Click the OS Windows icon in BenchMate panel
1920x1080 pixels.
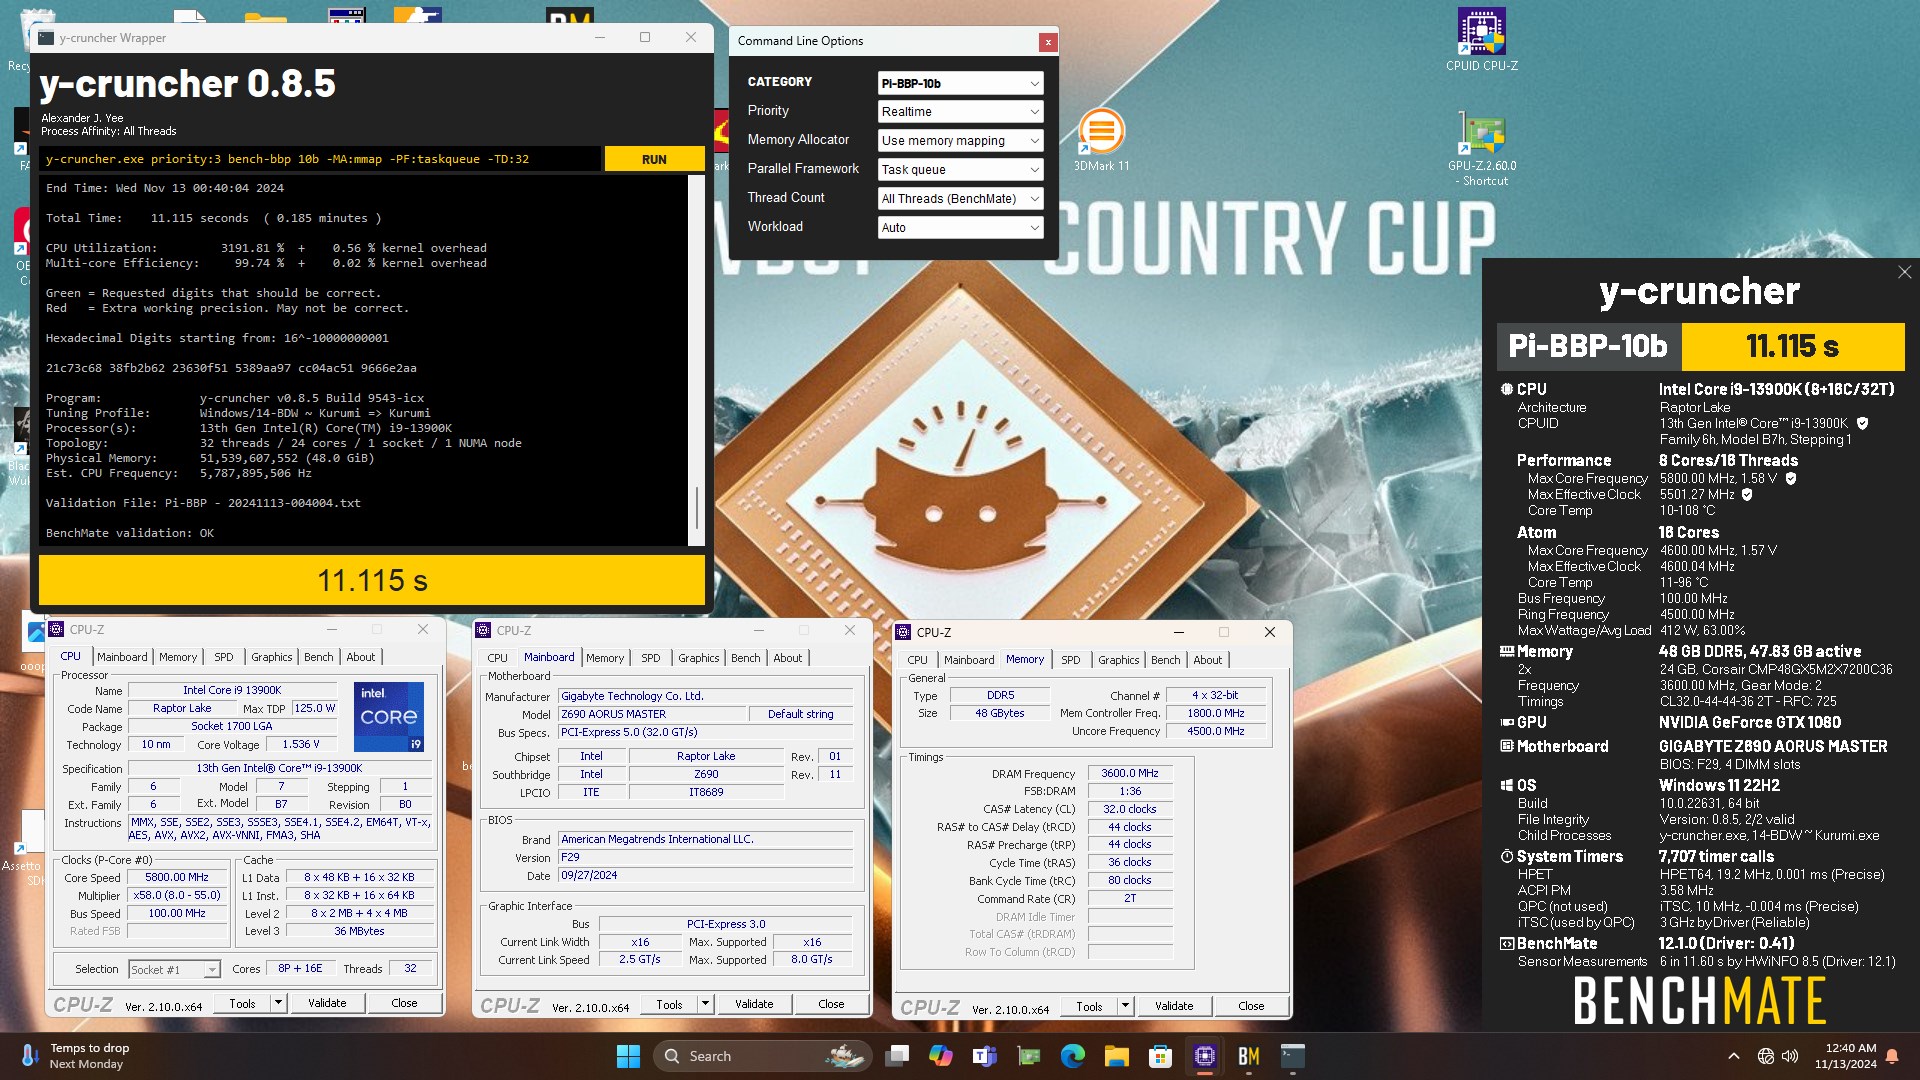1506,785
